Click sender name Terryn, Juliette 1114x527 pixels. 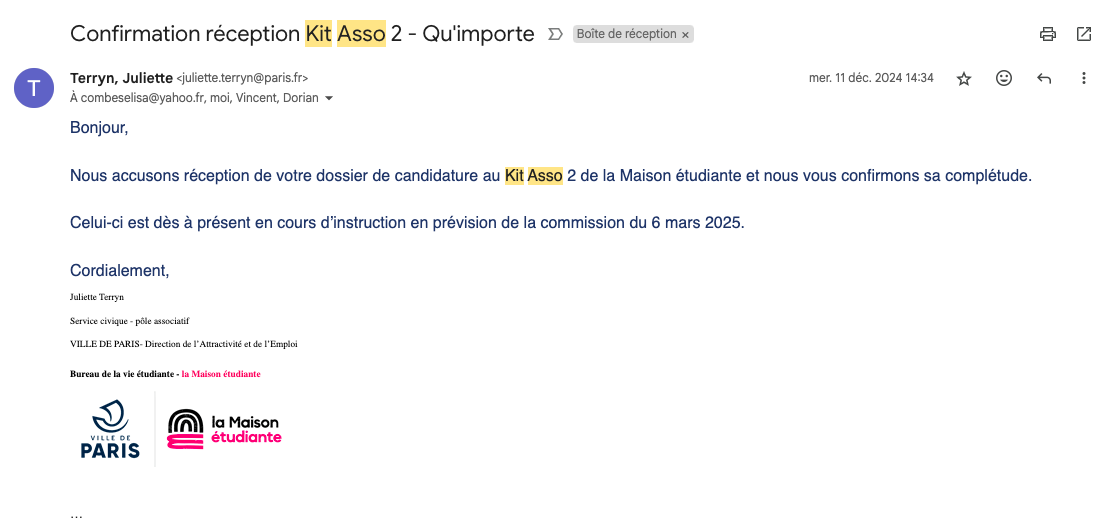(121, 77)
